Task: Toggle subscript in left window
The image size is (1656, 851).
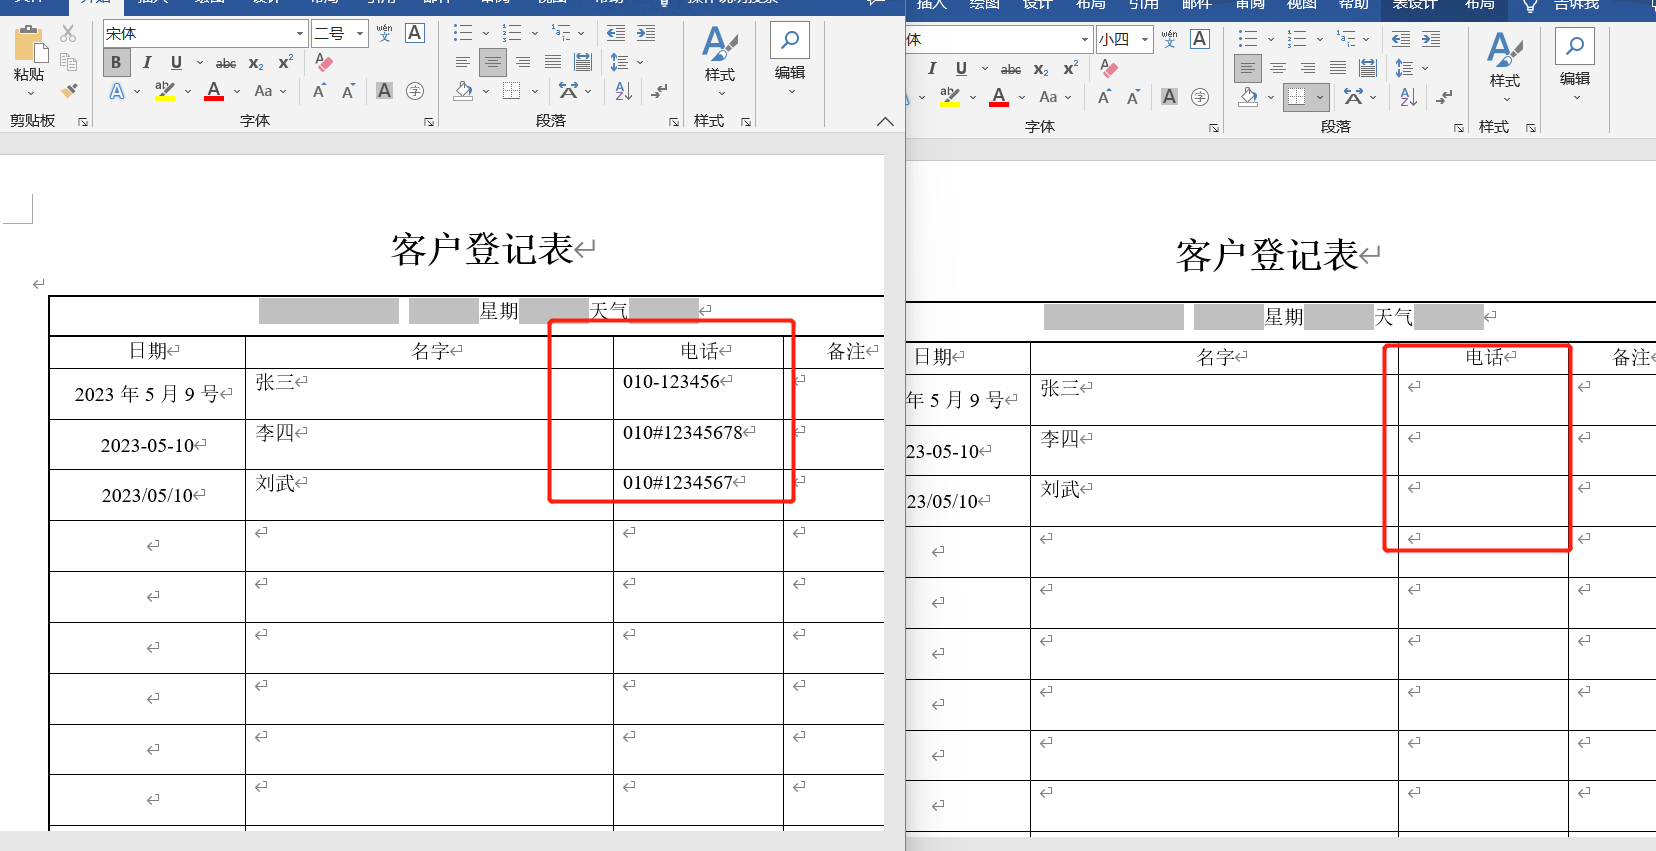Action: coord(256,63)
